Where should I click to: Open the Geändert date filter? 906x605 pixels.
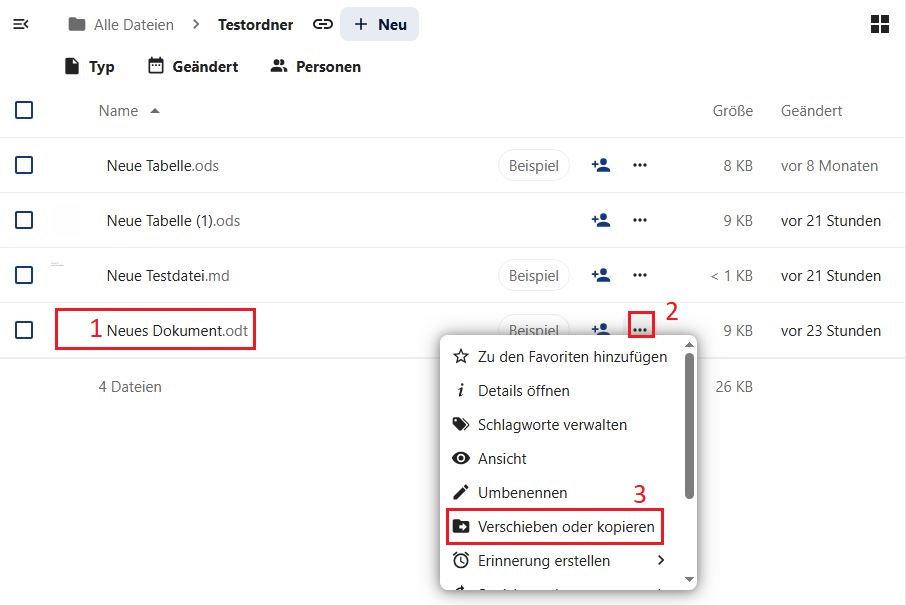(x=193, y=67)
